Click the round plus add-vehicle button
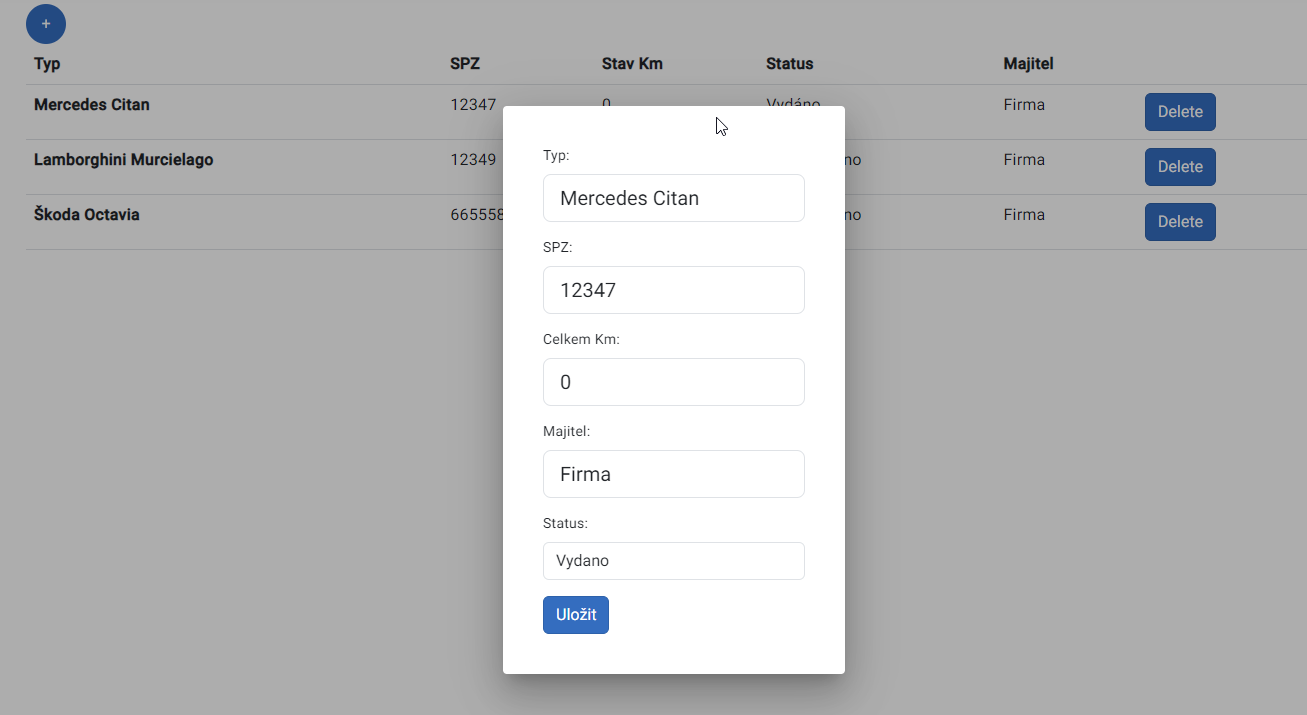The width and height of the screenshot is (1307, 715). pos(46,24)
